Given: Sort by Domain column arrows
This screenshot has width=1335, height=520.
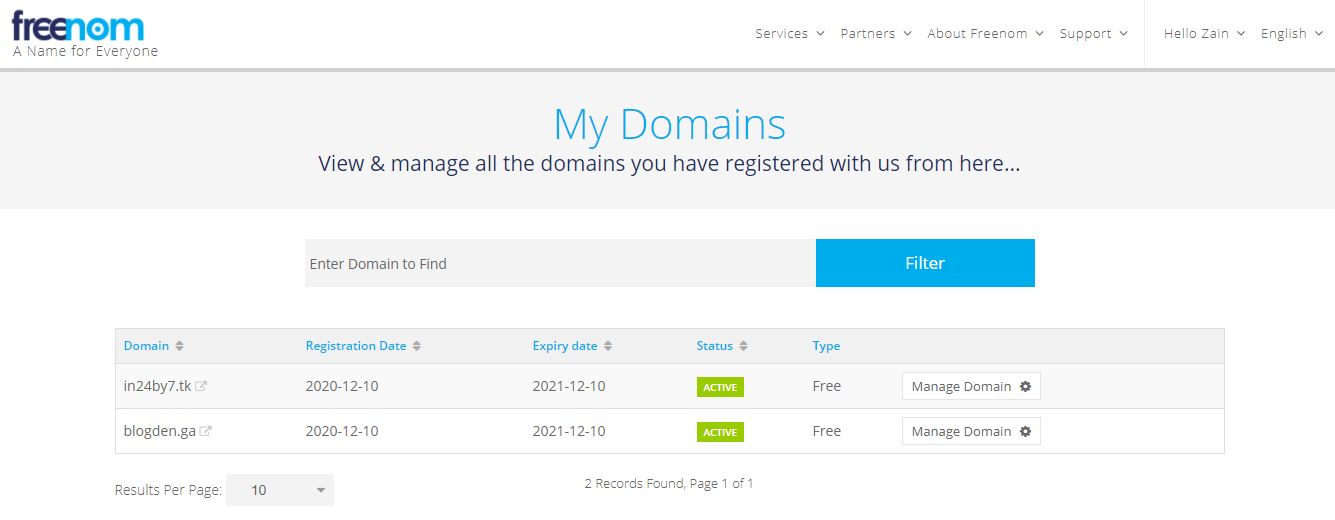Looking at the screenshot, I should [179, 346].
